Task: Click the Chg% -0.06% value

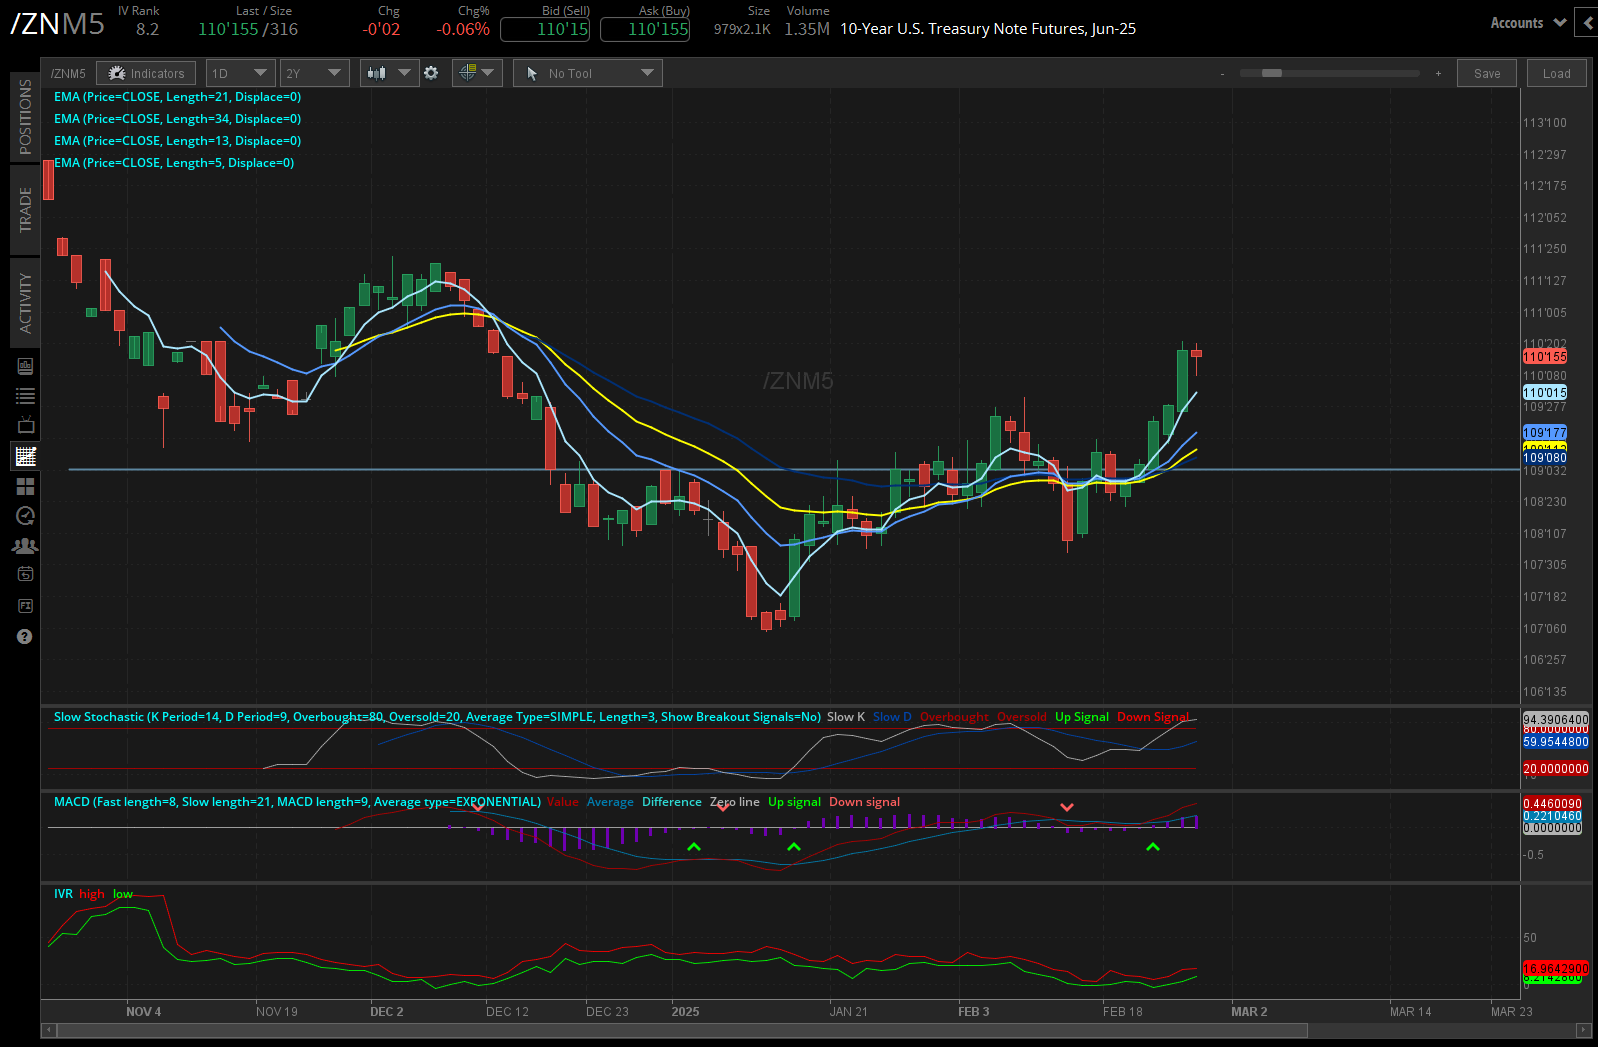Action: pyautogui.click(x=463, y=29)
